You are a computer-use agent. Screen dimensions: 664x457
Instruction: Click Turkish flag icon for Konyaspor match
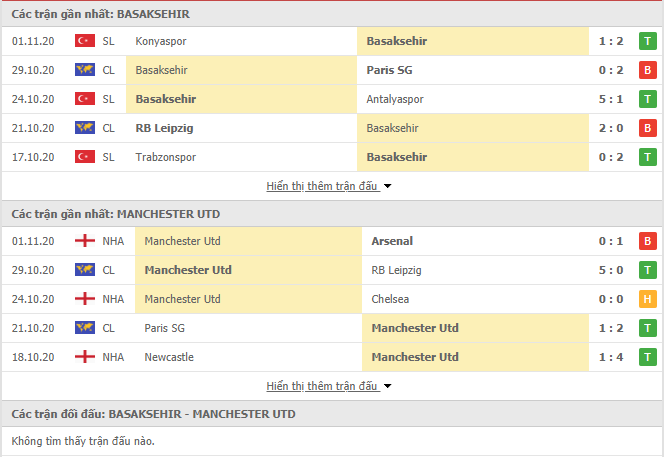click(x=85, y=41)
